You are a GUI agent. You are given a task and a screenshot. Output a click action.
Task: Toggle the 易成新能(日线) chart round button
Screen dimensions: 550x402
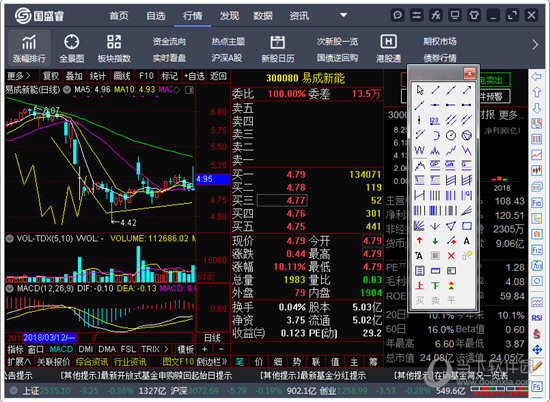67,90
